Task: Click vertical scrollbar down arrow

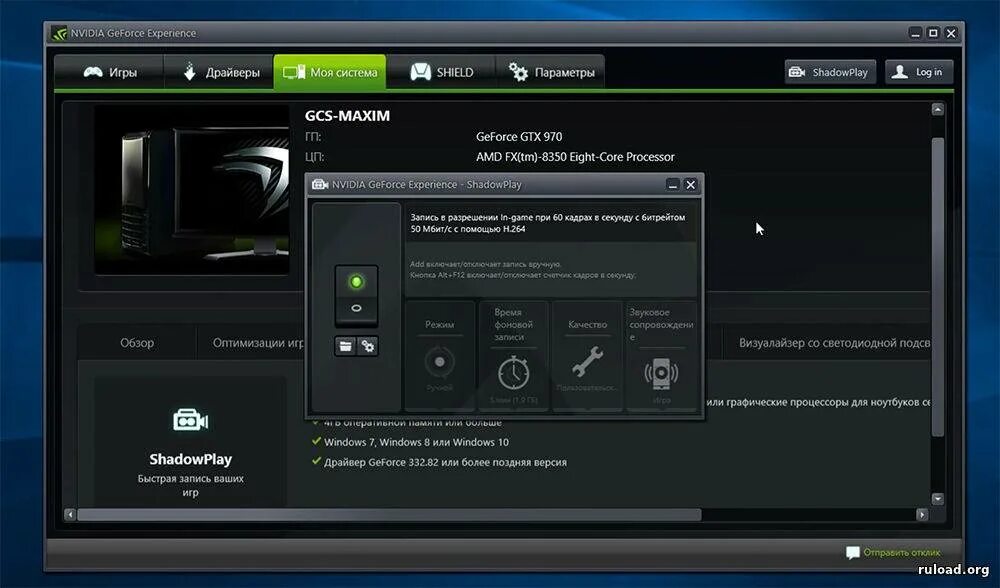Action: click(x=938, y=498)
